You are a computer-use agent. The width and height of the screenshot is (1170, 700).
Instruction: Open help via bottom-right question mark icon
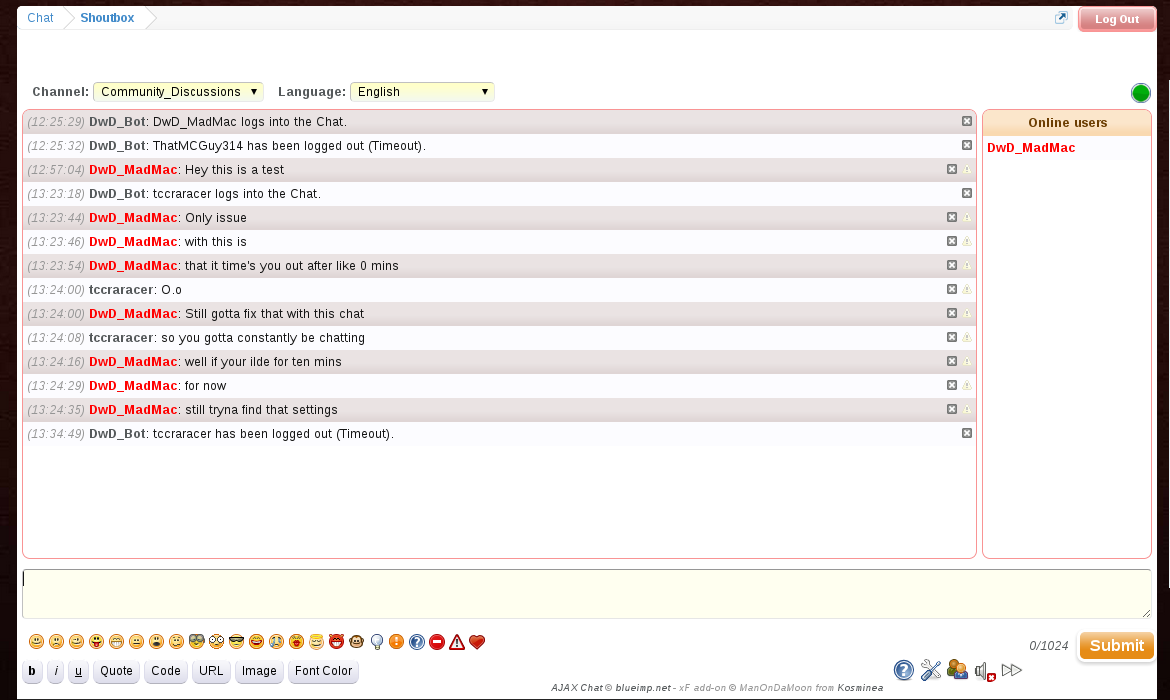pos(904,670)
